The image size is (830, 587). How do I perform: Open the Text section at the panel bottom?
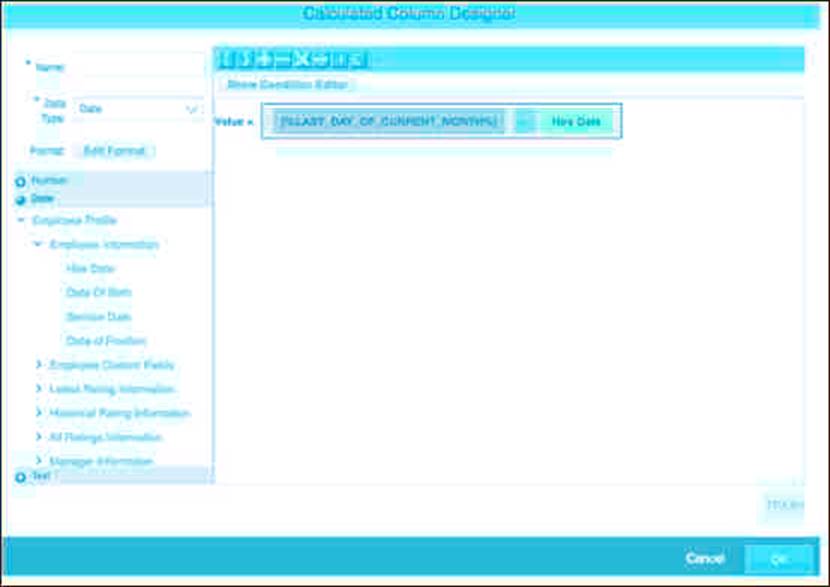tap(20, 477)
